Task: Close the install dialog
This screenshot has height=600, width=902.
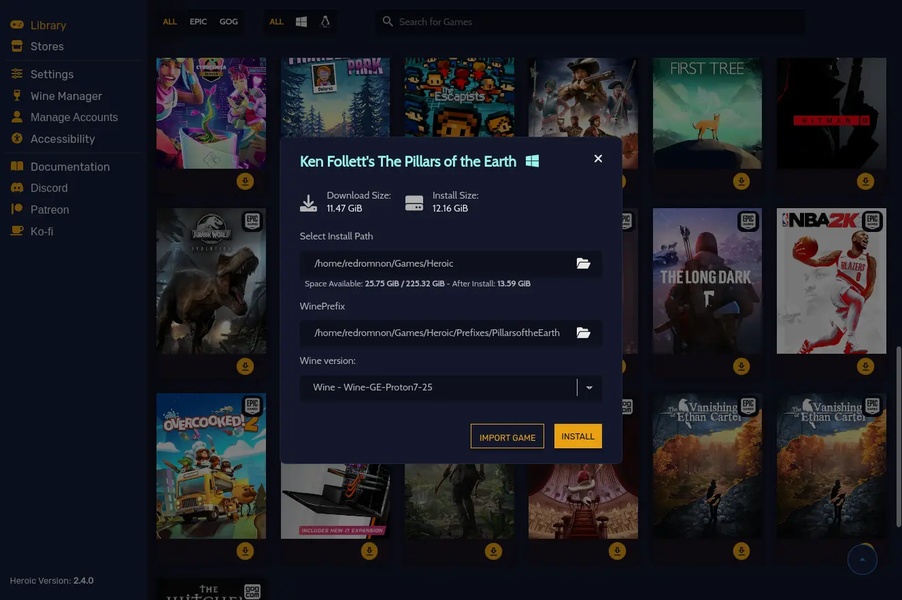Action: coord(598,159)
